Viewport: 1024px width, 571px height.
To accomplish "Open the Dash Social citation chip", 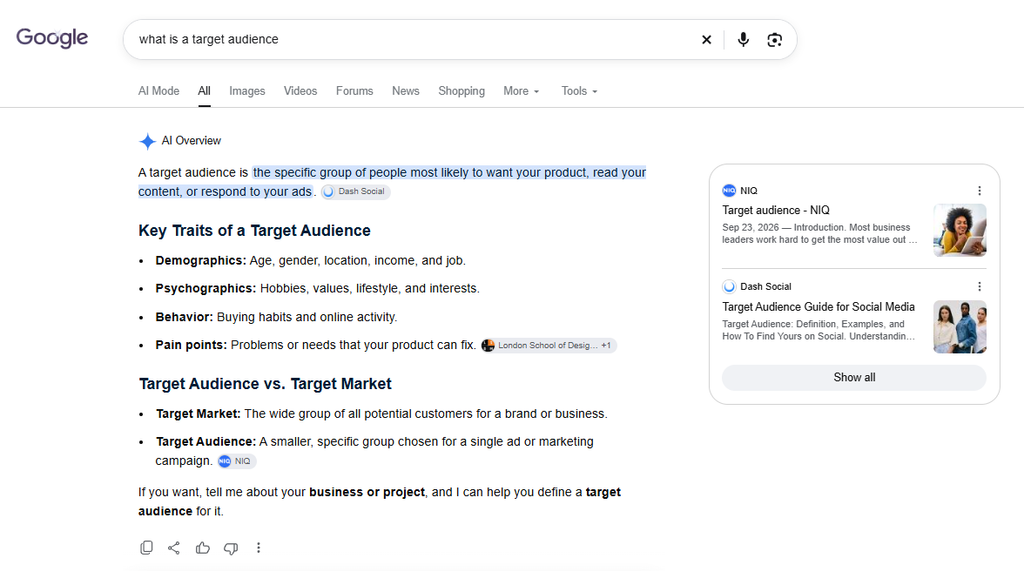I will coord(355,191).
